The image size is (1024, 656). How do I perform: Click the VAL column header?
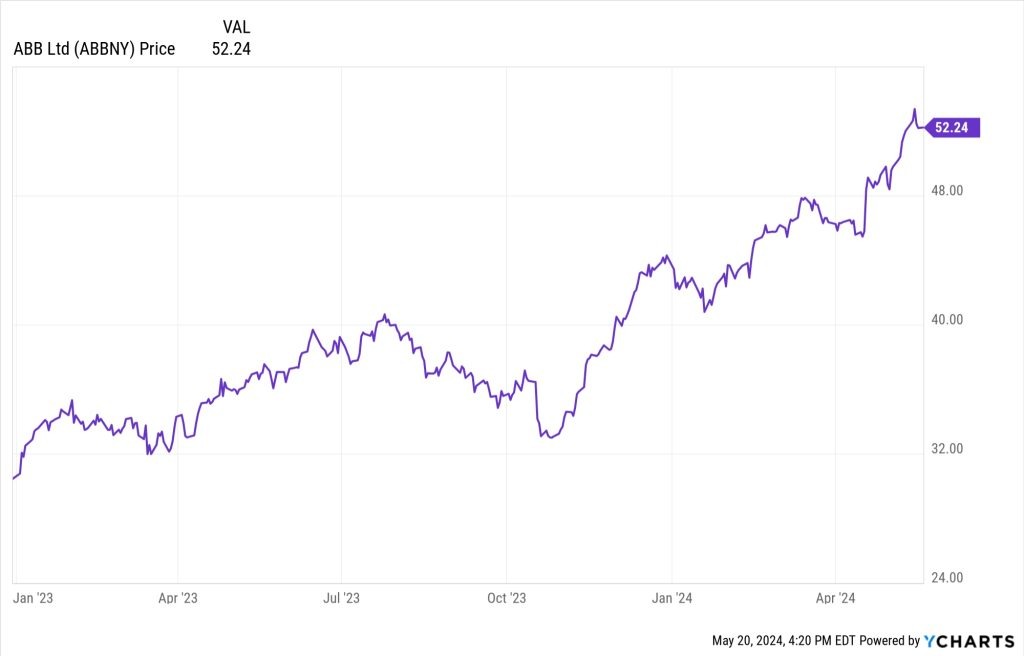coord(235,26)
